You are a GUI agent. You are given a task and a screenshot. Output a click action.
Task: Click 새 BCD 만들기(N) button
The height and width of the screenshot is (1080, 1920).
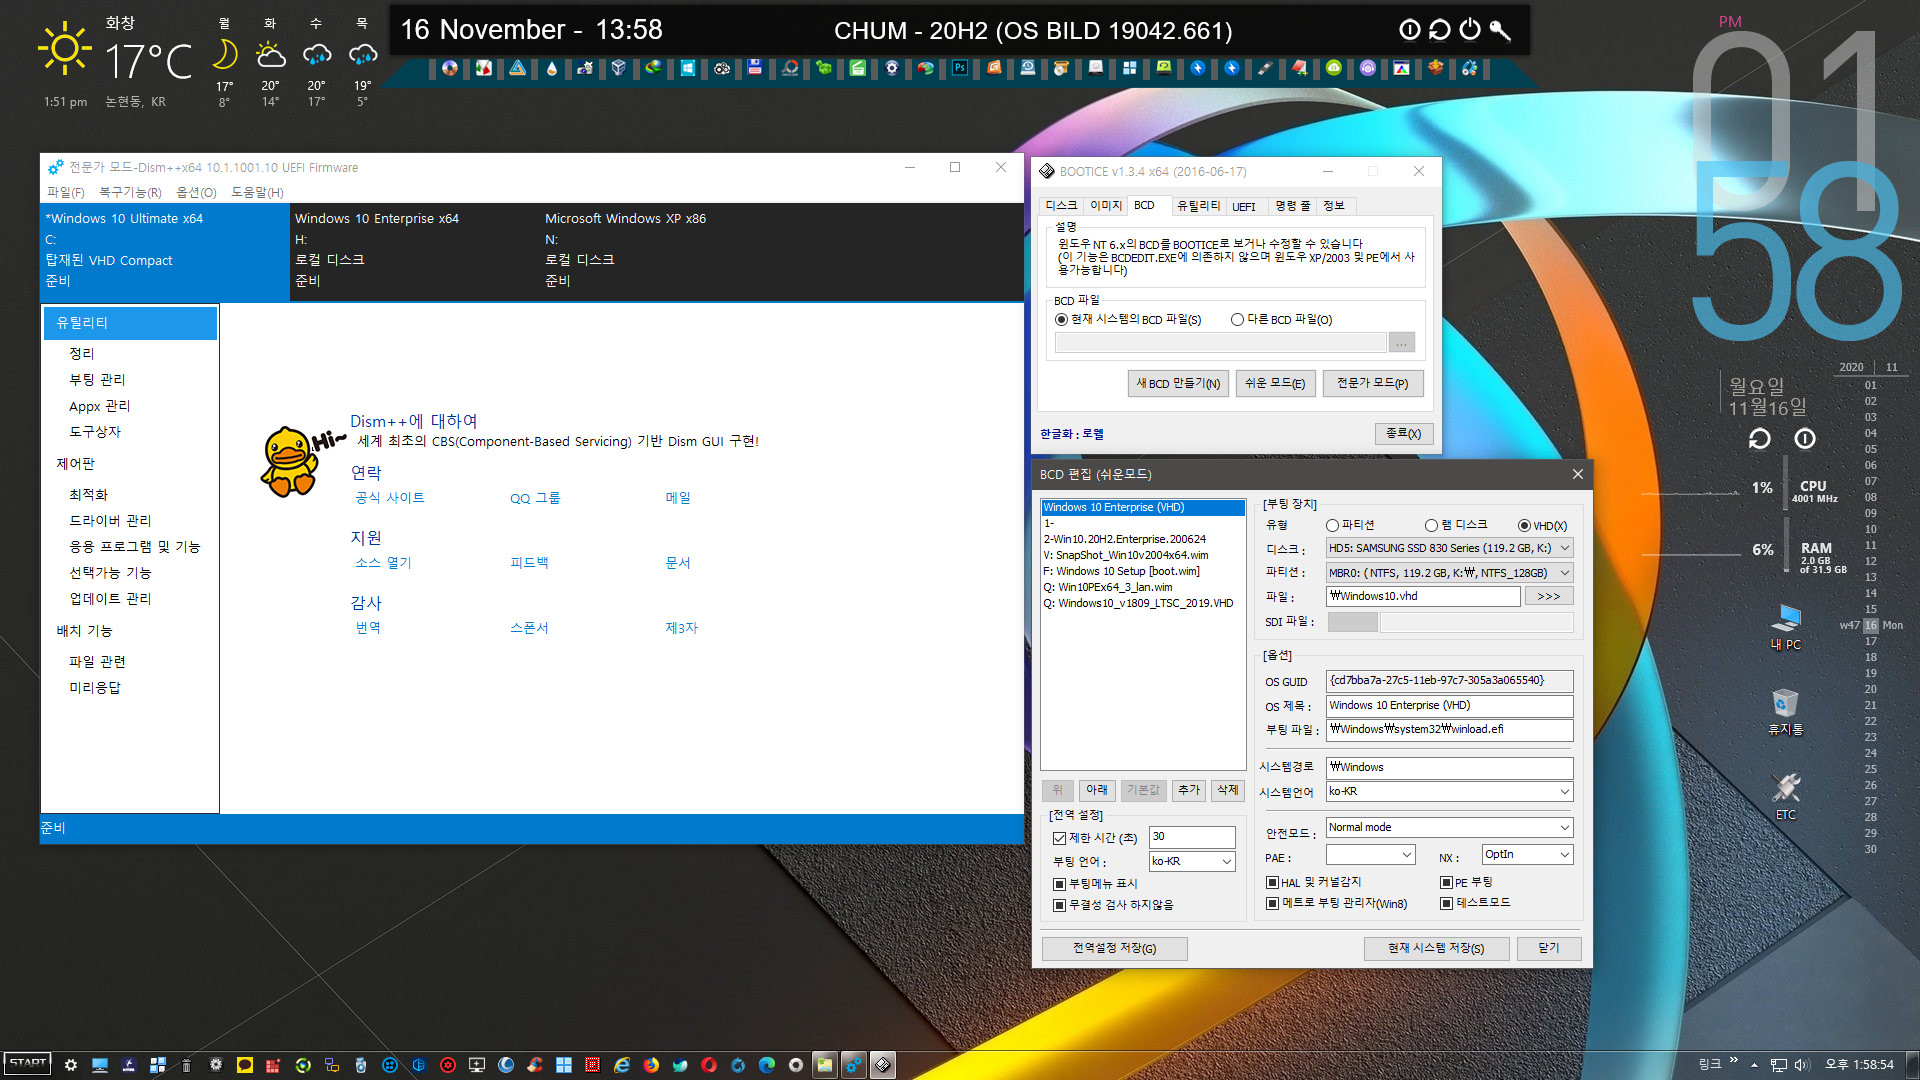pos(1178,384)
